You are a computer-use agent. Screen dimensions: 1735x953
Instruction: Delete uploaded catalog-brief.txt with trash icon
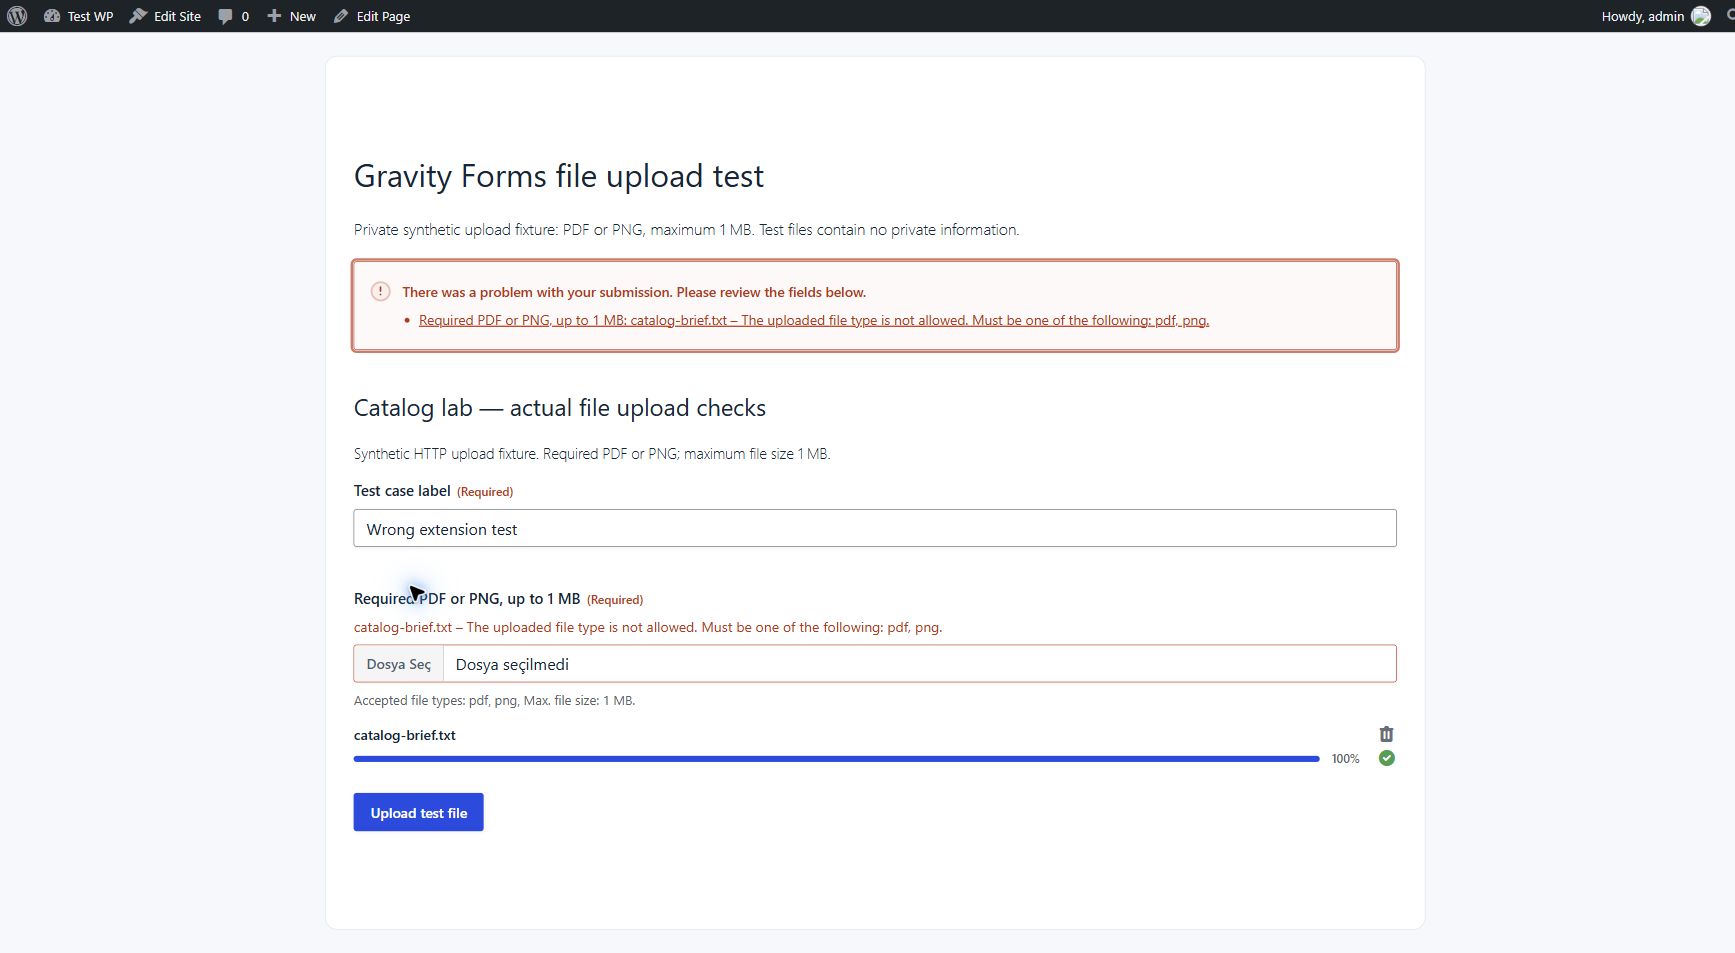pos(1386,734)
